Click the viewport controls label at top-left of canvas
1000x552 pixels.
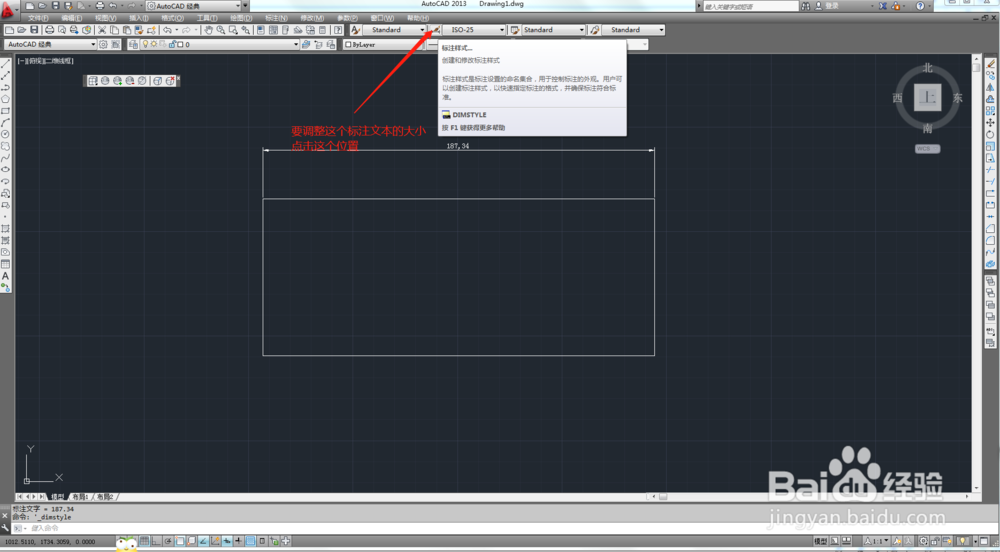tap(46, 61)
